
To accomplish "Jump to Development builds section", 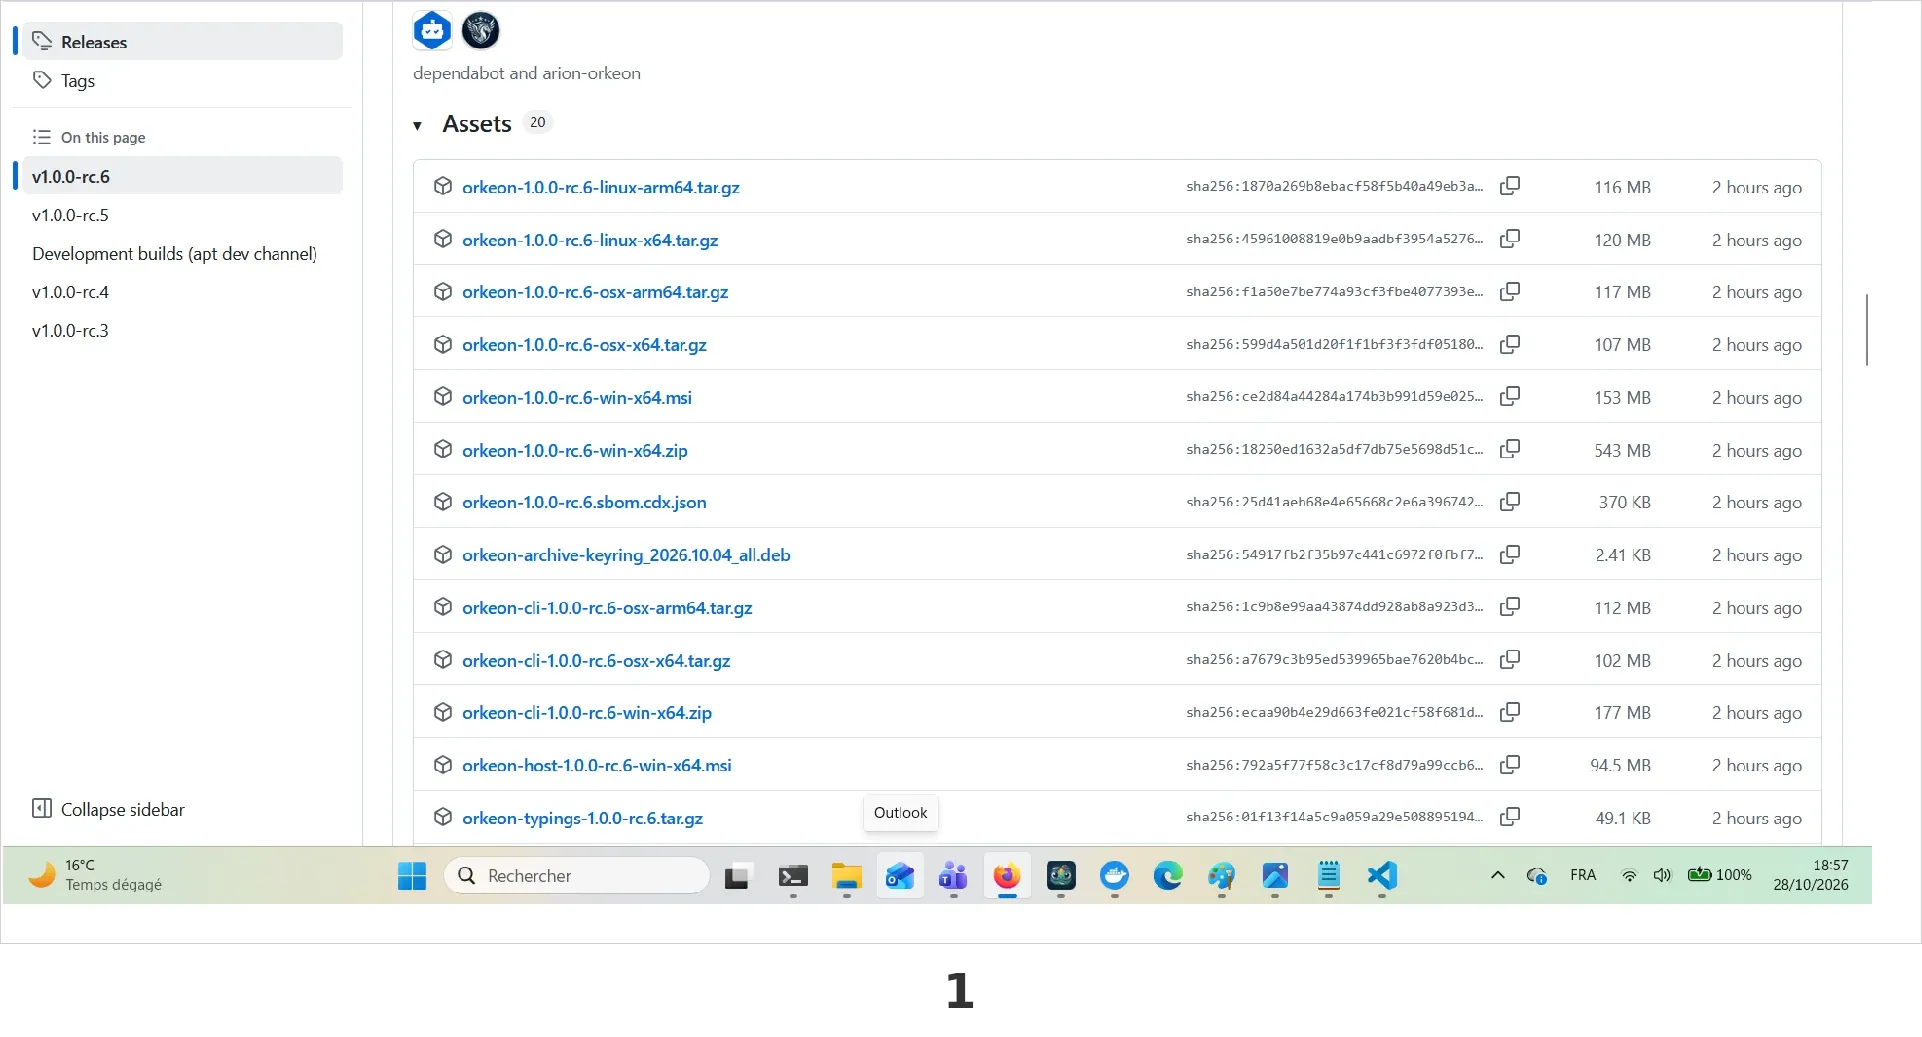I will tap(174, 253).
